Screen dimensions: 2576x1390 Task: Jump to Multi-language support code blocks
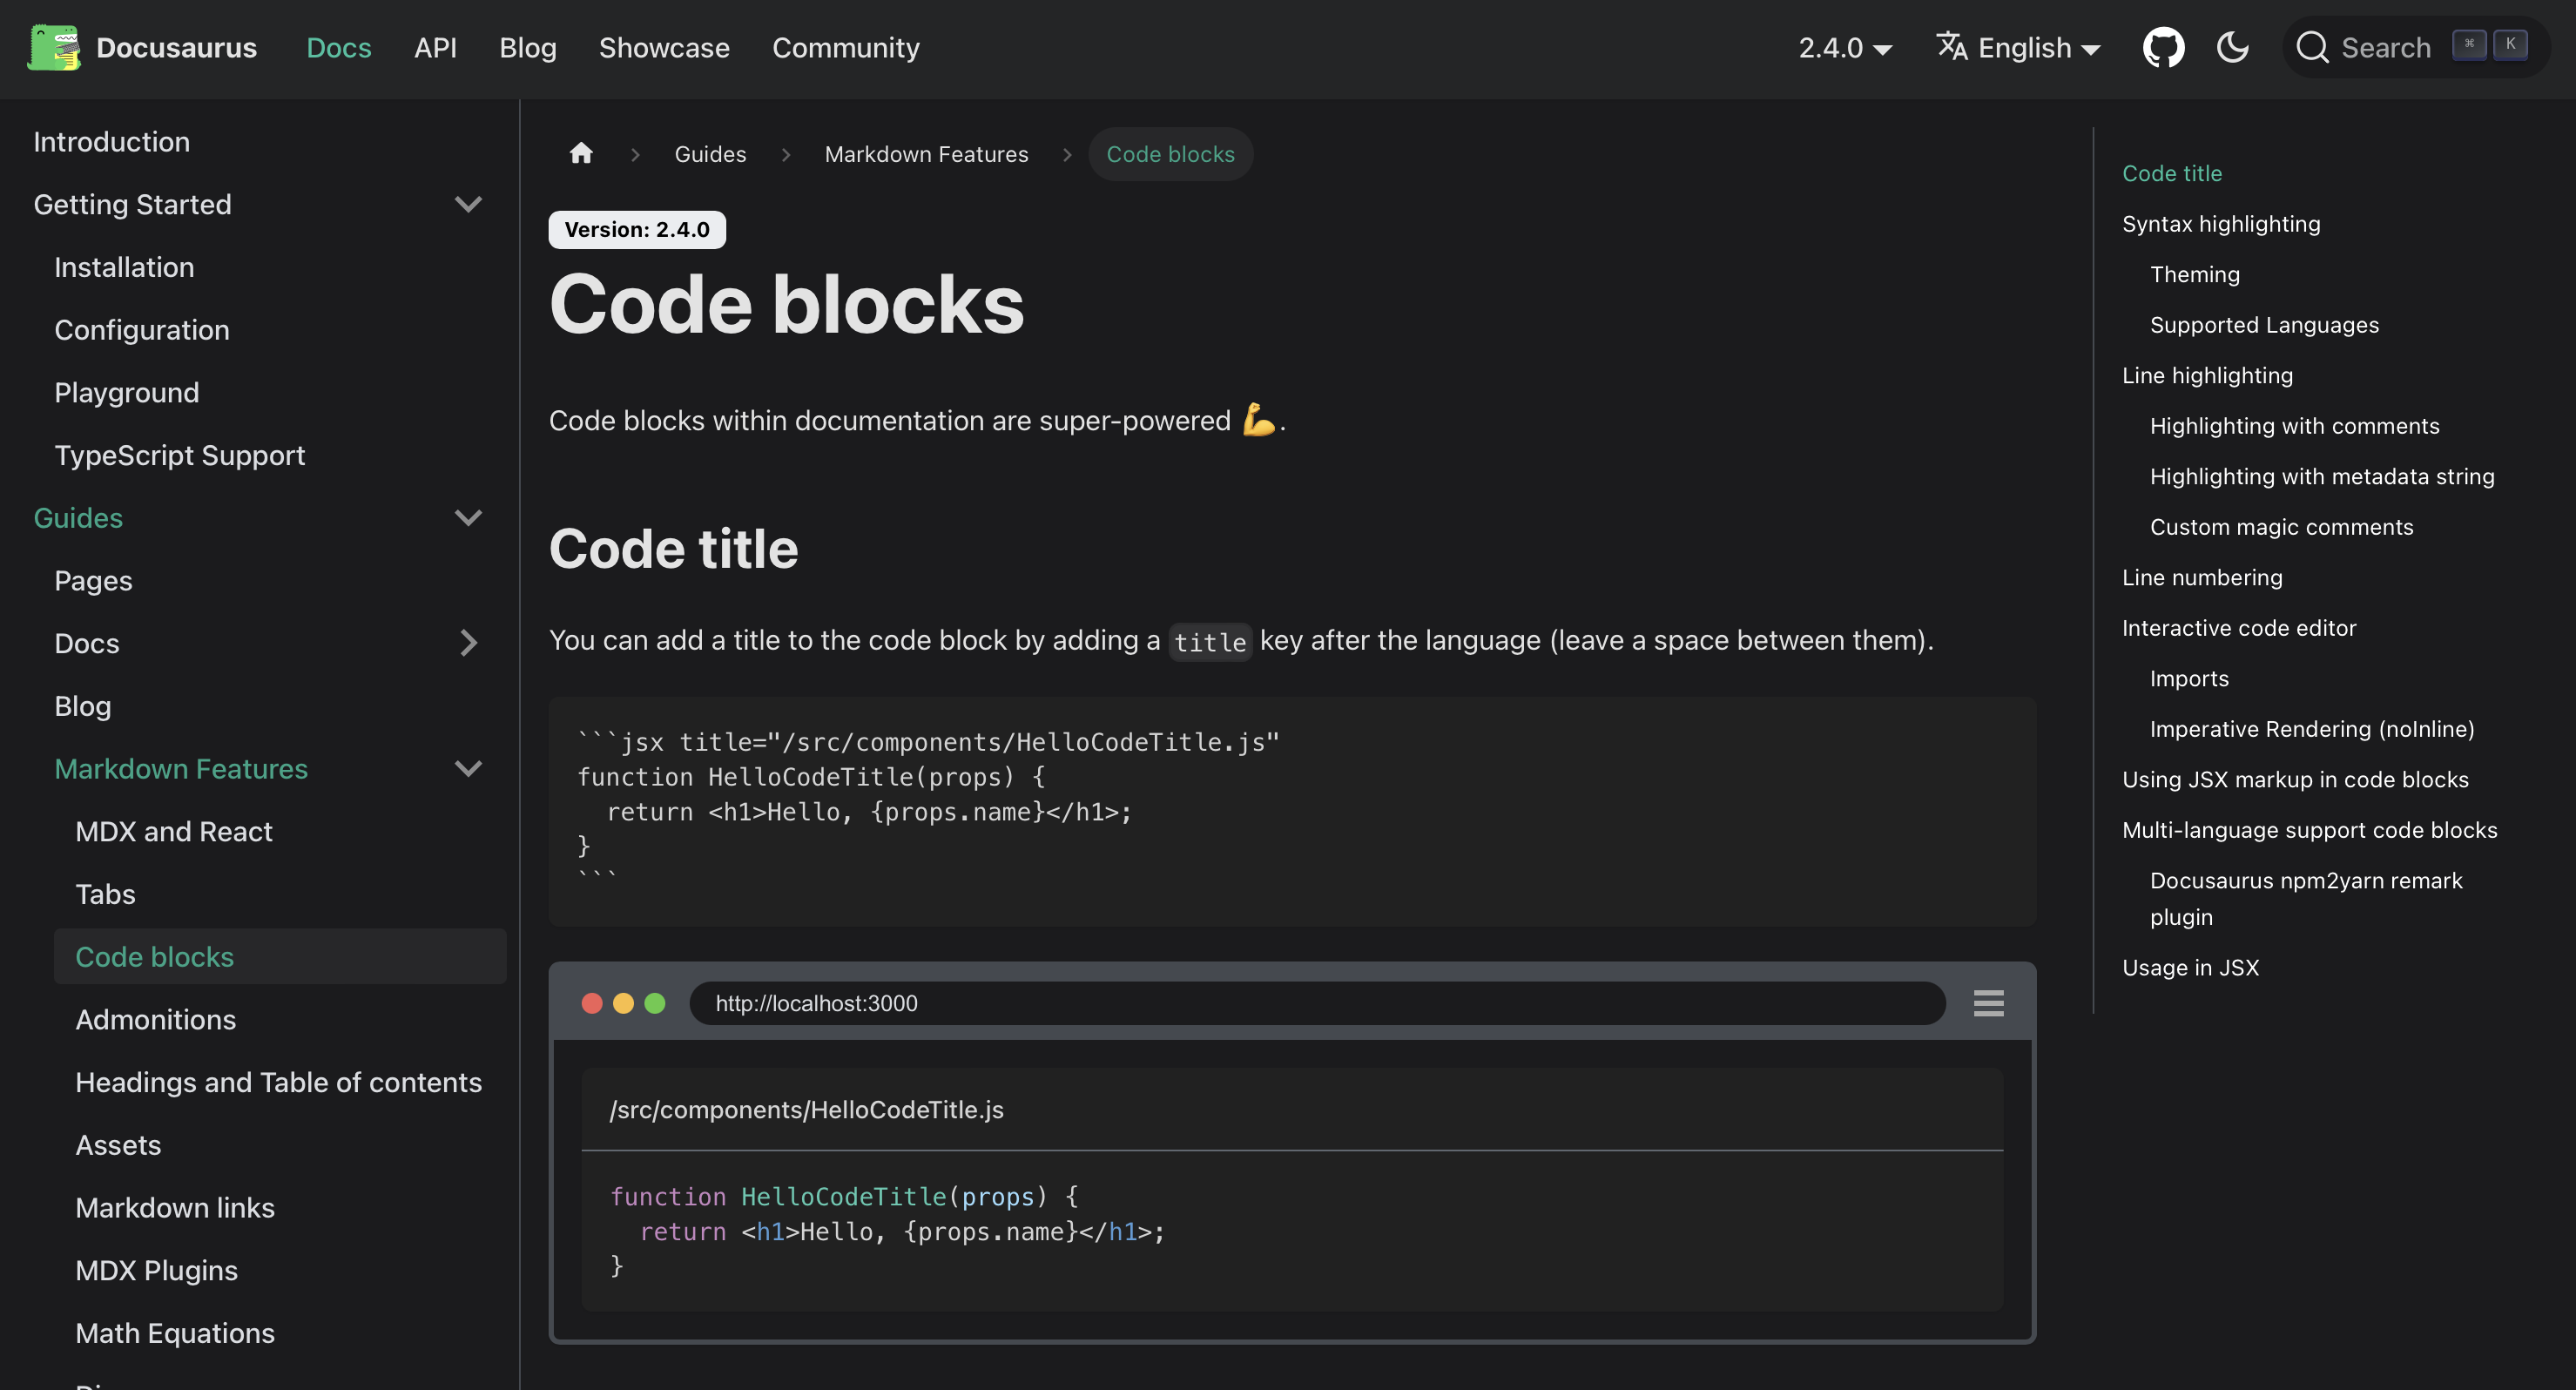2309,830
